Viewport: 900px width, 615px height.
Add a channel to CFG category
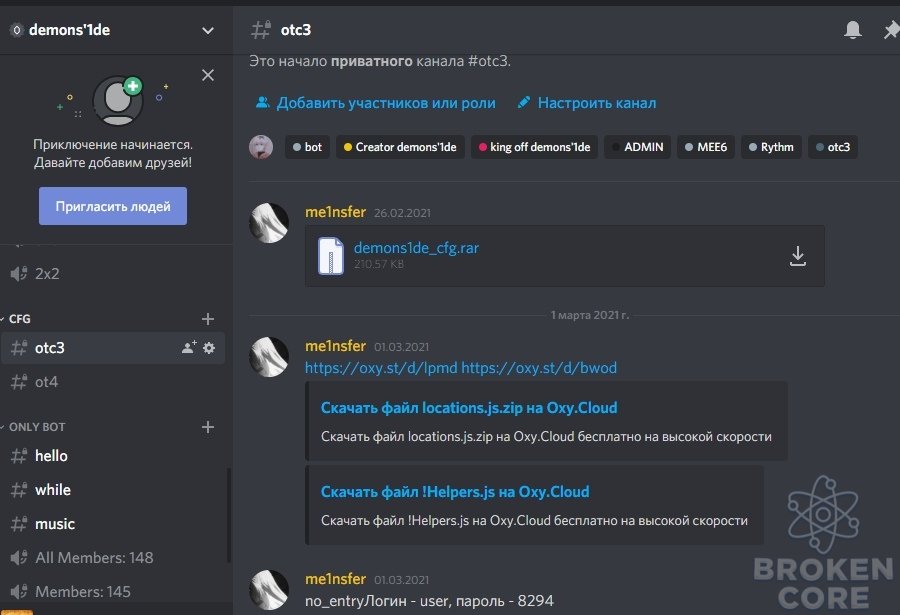click(208, 319)
